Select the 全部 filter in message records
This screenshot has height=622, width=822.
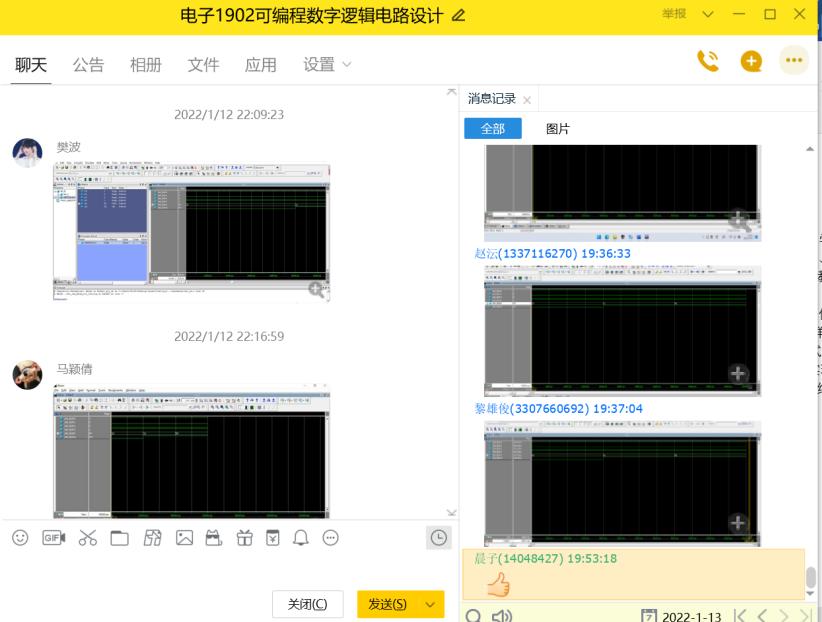[492, 129]
